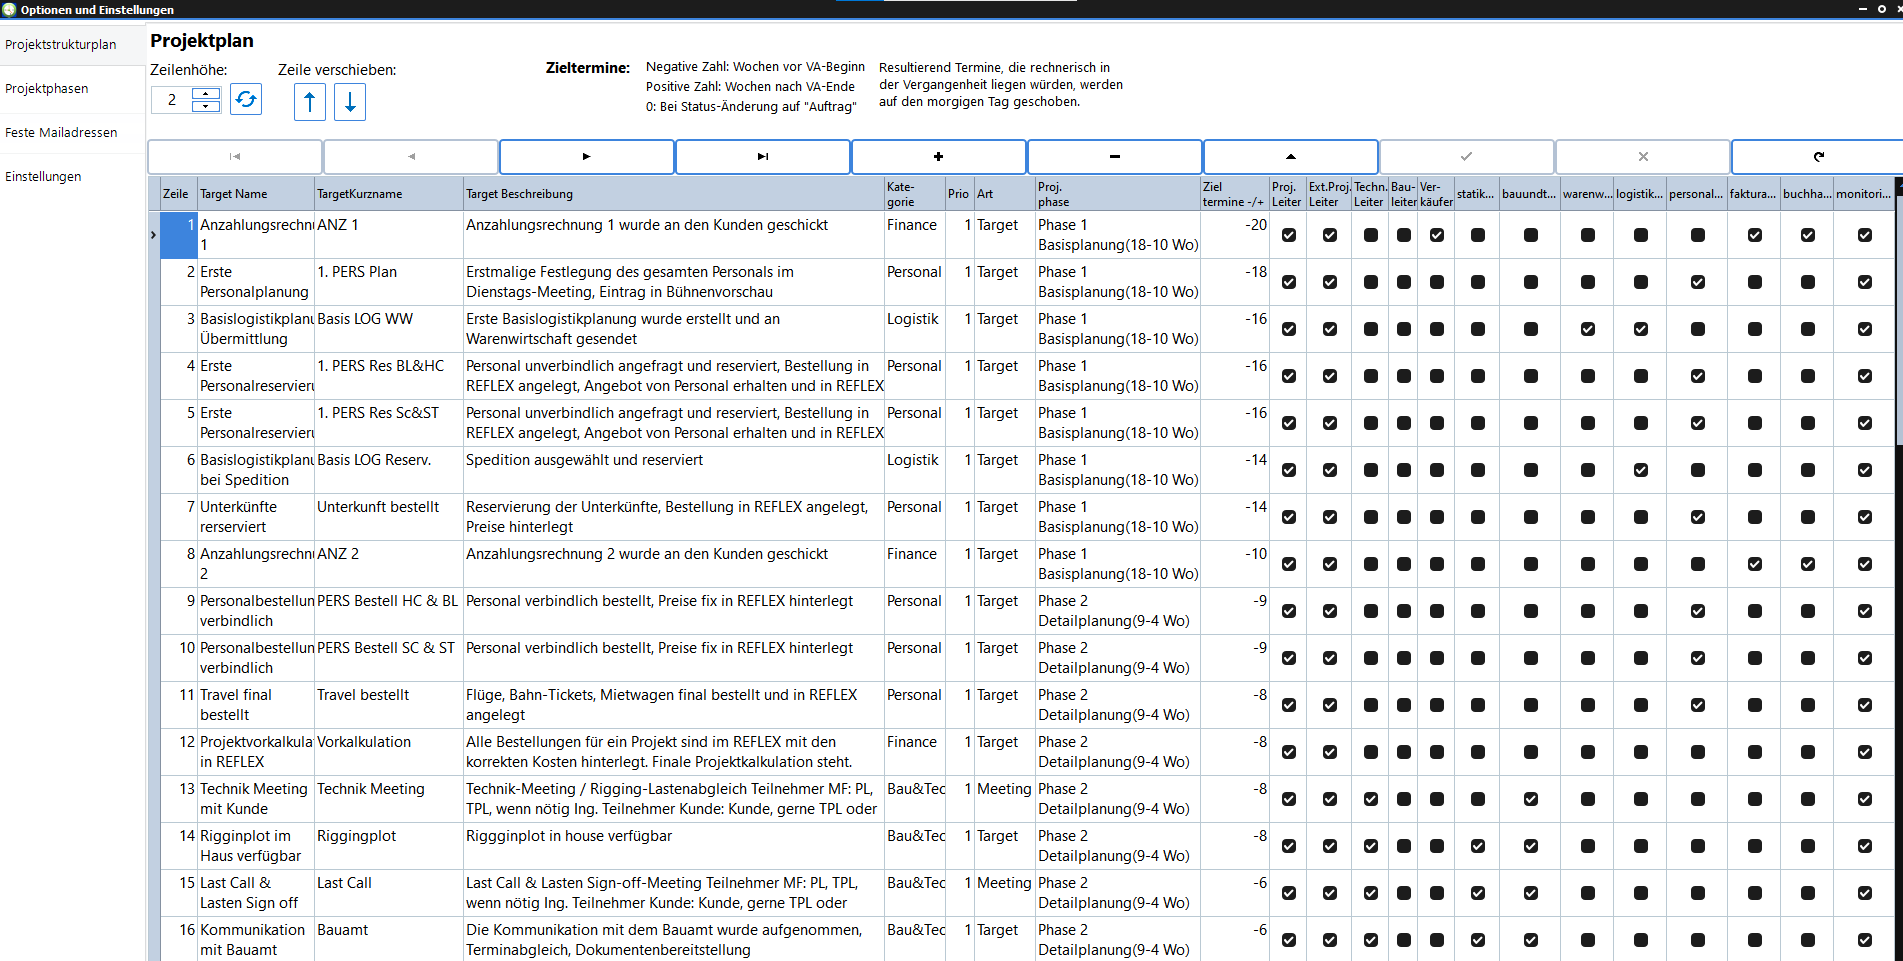Screen dimensions: 1903x961
Task: Post edit with checkmark navigator button
Action: tap(1467, 157)
